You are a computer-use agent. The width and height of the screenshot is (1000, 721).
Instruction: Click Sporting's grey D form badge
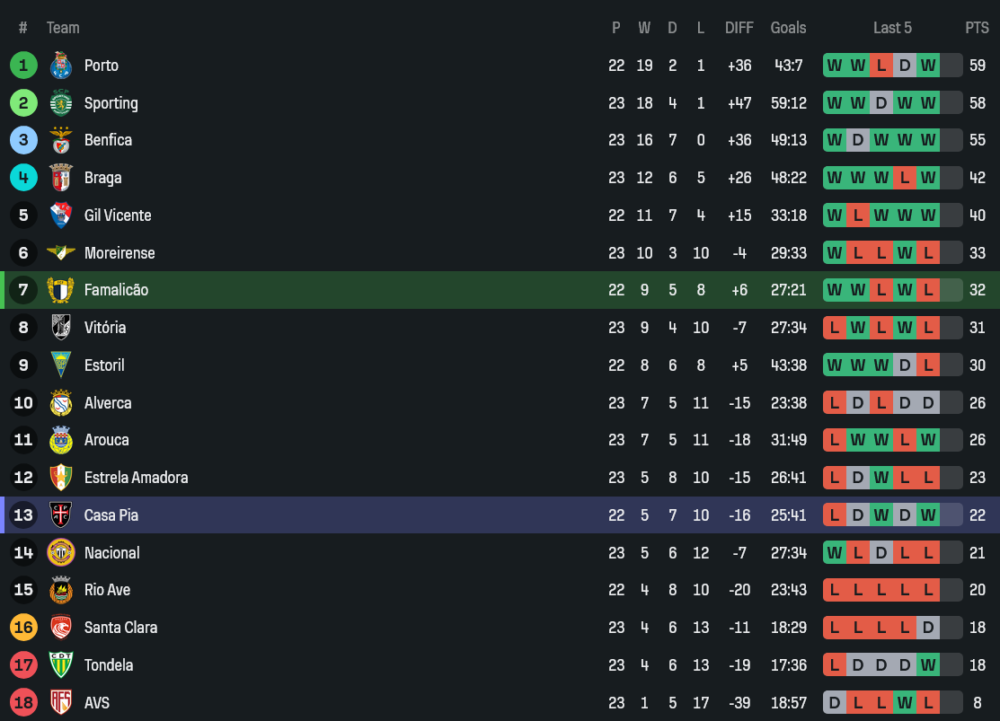[x=881, y=103]
